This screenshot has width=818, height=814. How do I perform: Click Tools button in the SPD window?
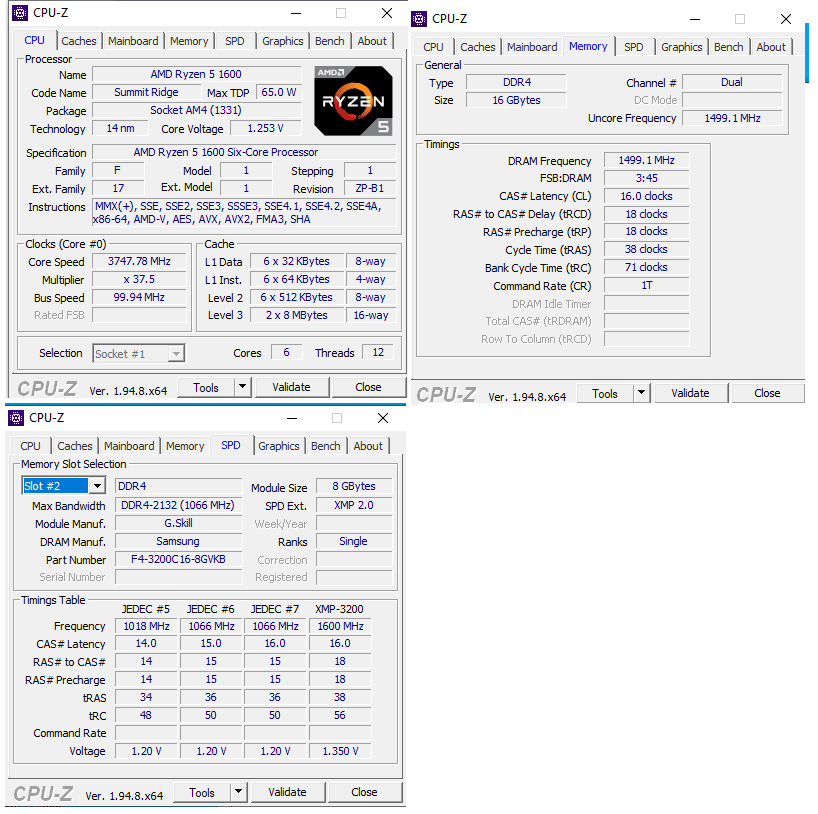(x=202, y=793)
